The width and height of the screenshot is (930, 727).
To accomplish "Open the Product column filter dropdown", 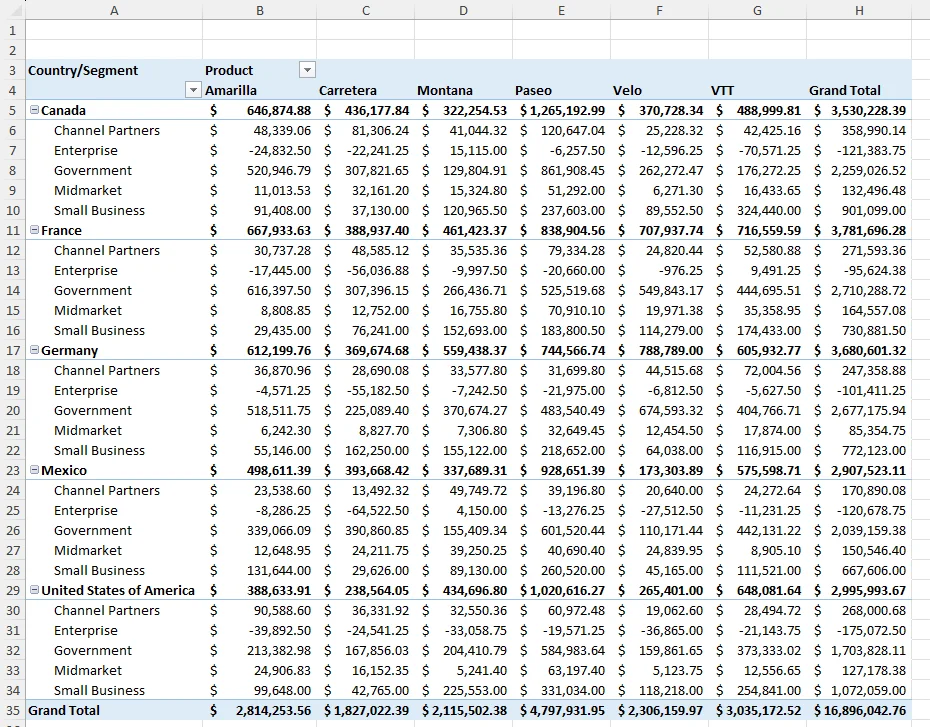I will [307, 70].
